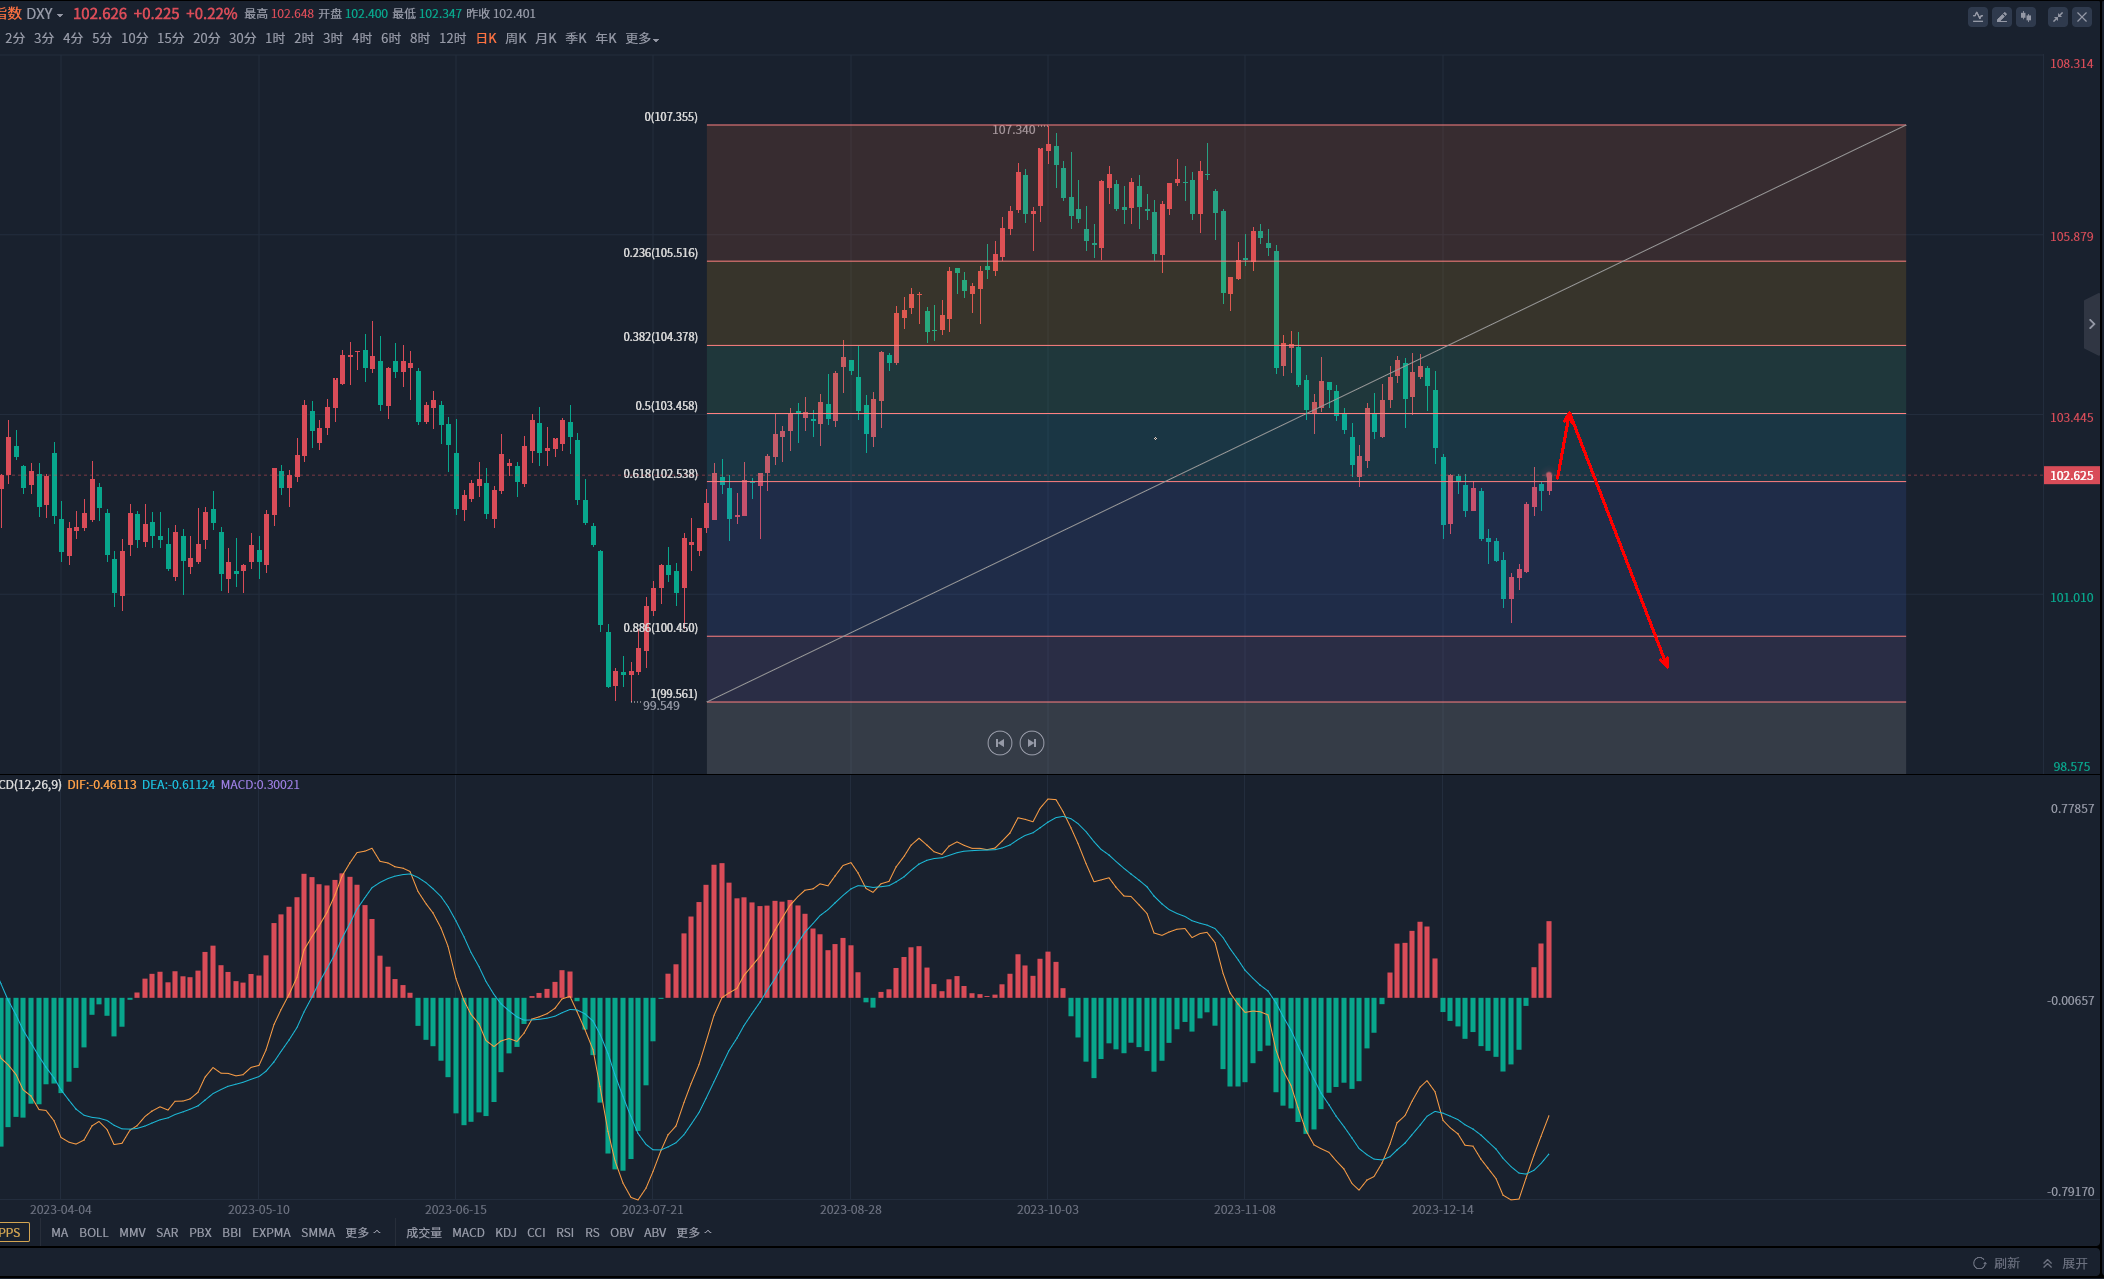Screen dimensions: 2104x1279
Task: Click the next step playback button
Action: [x=1032, y=743]
